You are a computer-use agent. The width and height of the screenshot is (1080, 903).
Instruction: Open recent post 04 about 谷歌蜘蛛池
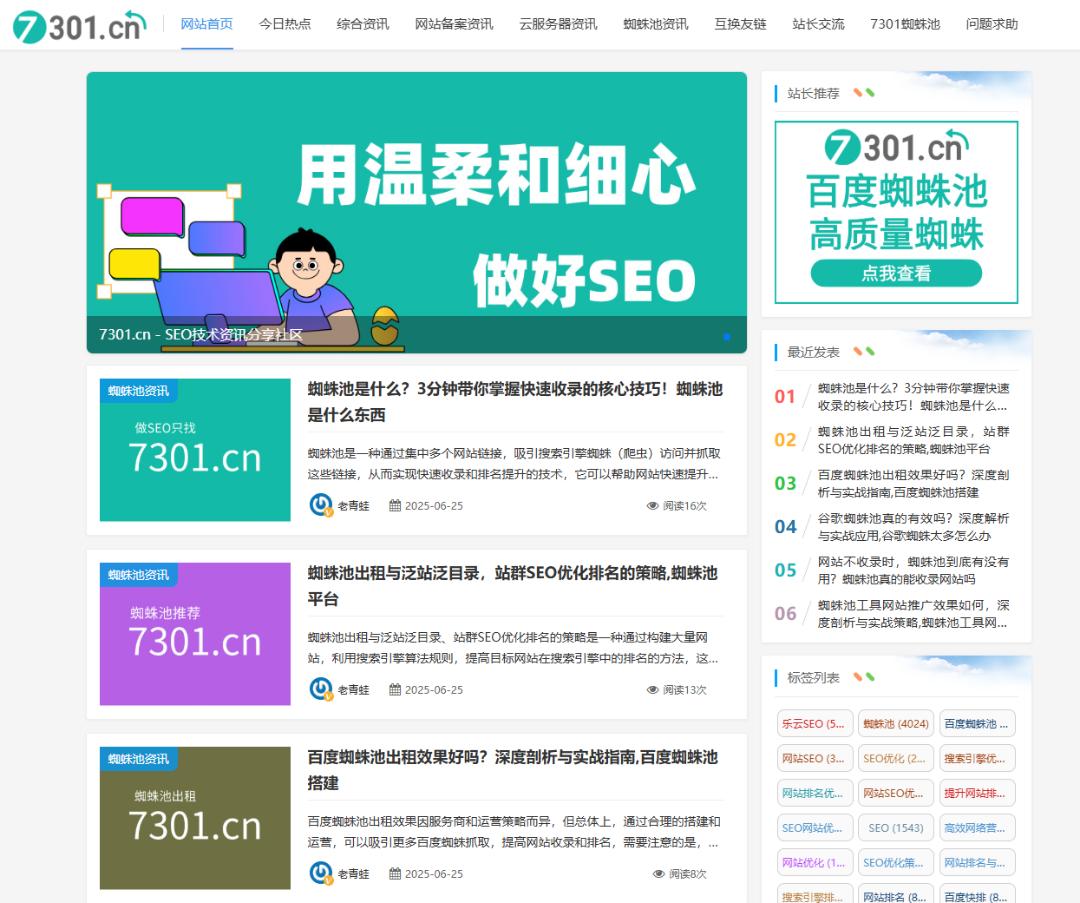[x=913, y=527]
